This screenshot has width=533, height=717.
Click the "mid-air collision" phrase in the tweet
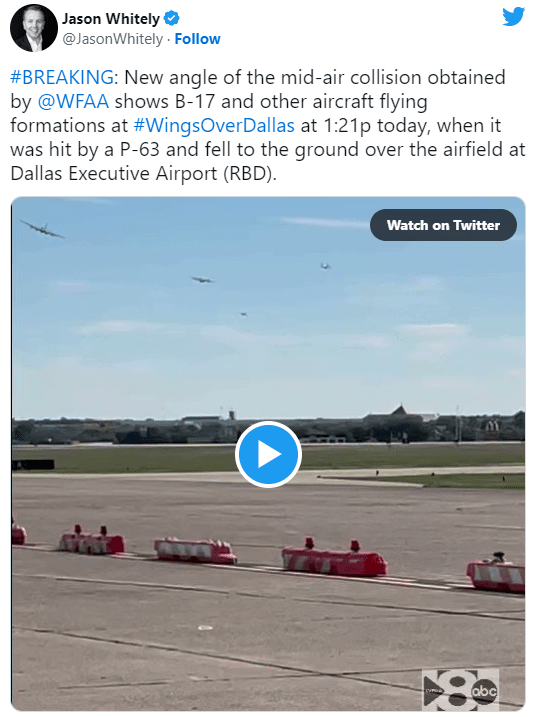click(x=351, y=77)
